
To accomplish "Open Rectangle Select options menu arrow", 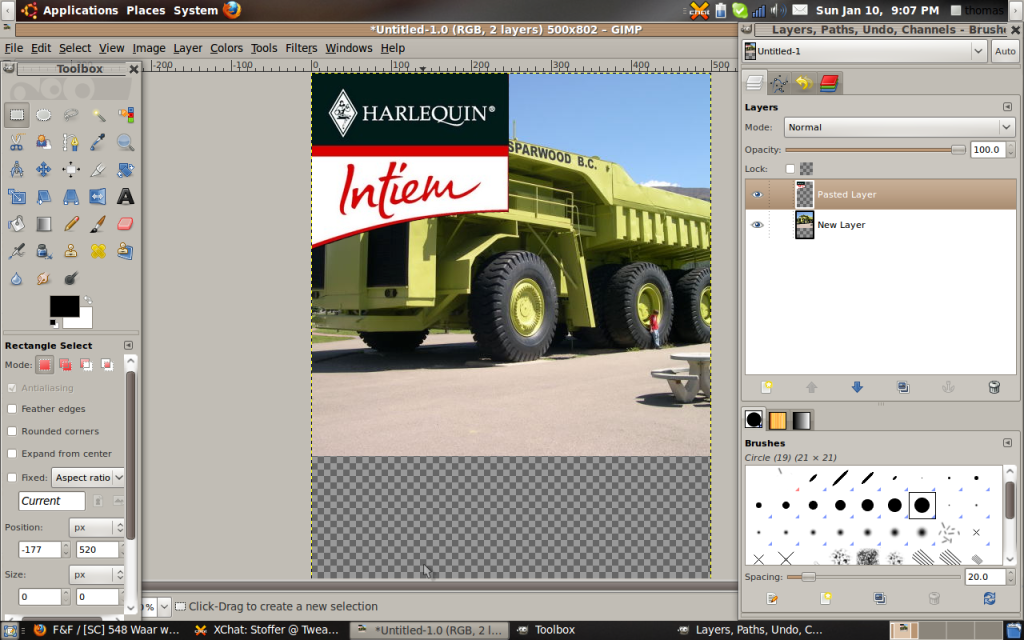I will tap(128, 345).
